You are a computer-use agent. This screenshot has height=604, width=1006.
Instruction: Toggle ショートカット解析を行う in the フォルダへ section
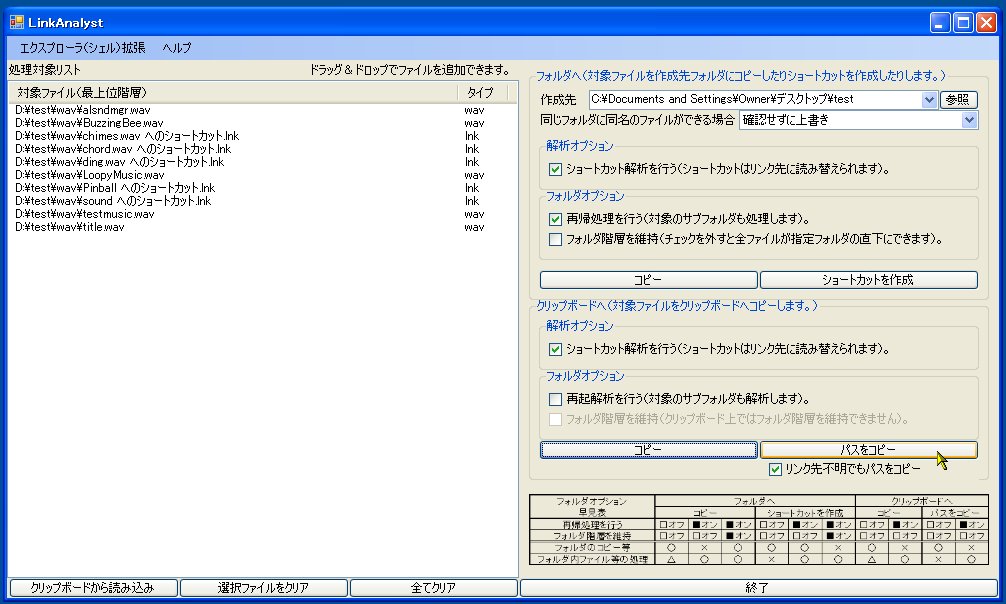click(556, 169)
